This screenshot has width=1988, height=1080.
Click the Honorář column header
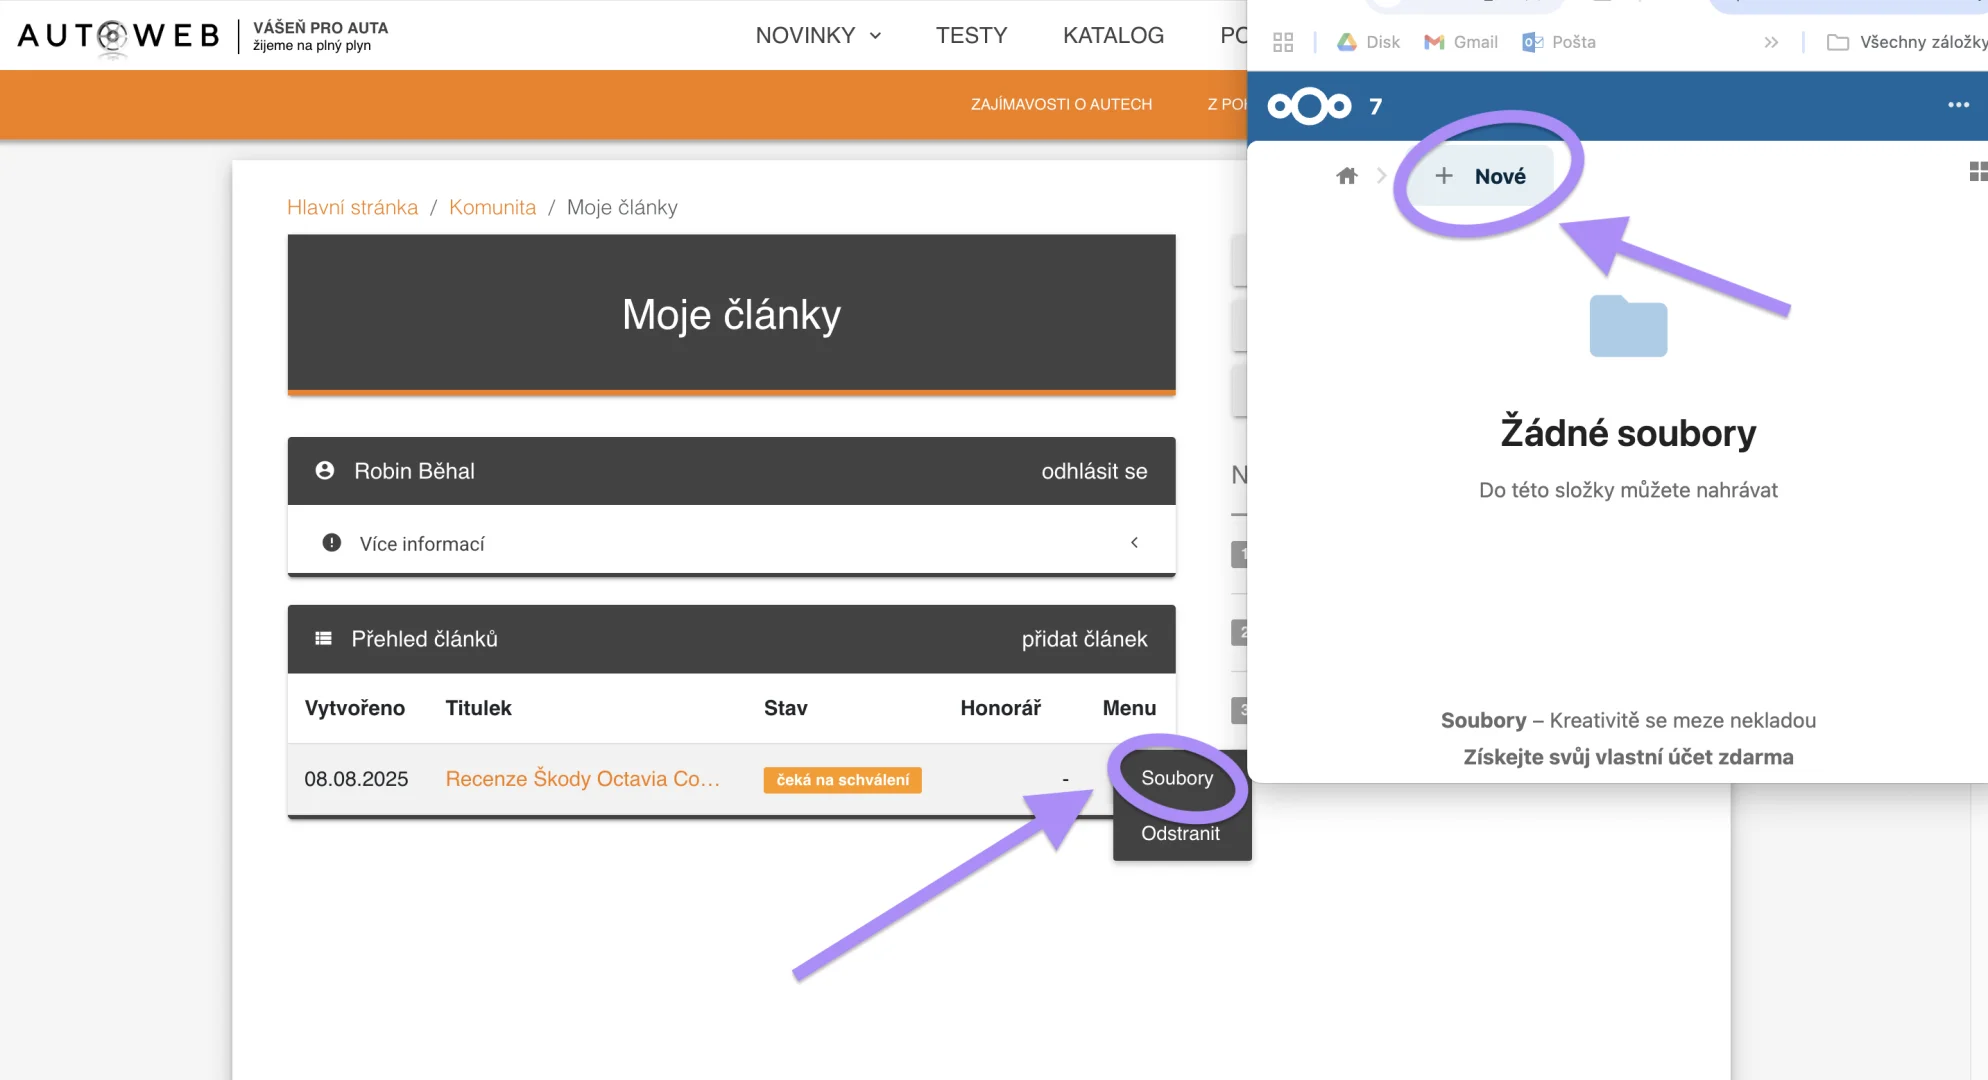click(1000, 708)
